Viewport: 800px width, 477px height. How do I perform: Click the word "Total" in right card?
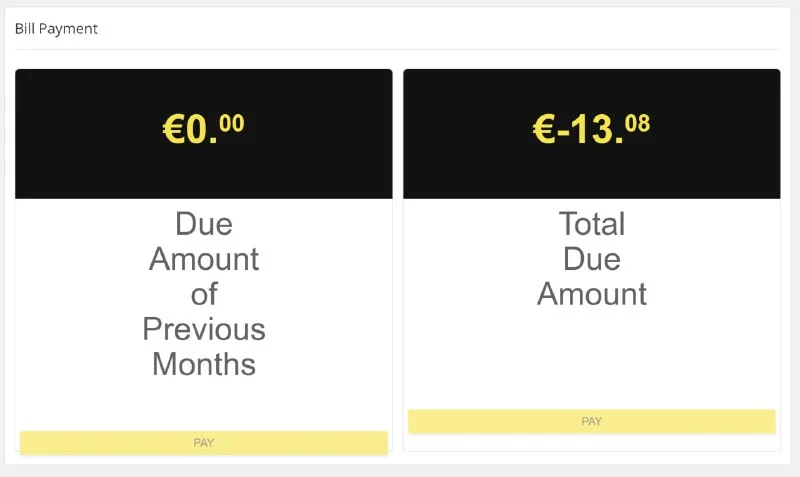(592, 223)
